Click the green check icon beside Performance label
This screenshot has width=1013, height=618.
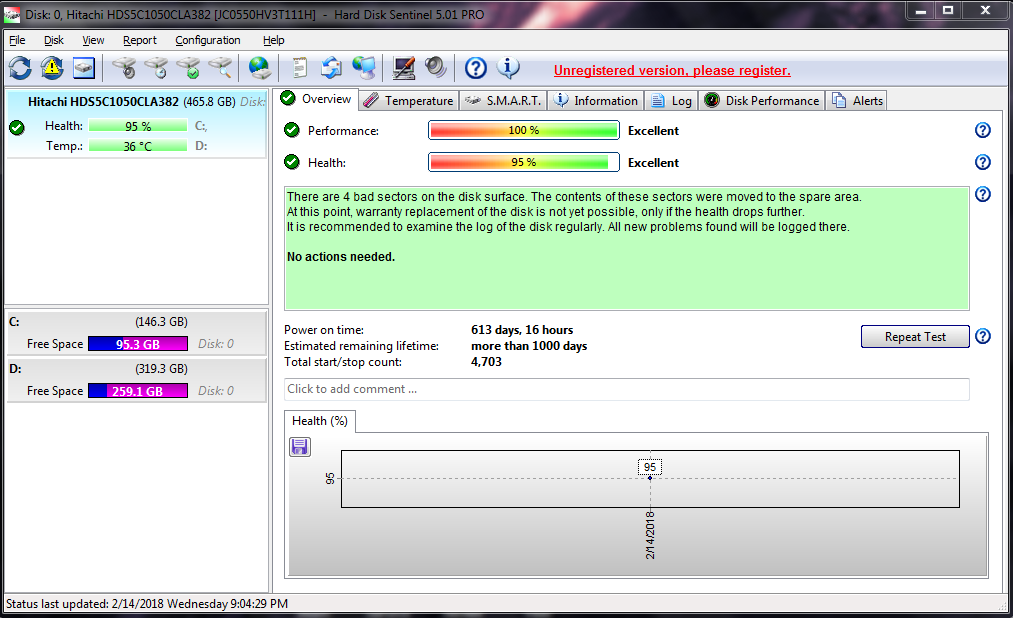[292, 130]
